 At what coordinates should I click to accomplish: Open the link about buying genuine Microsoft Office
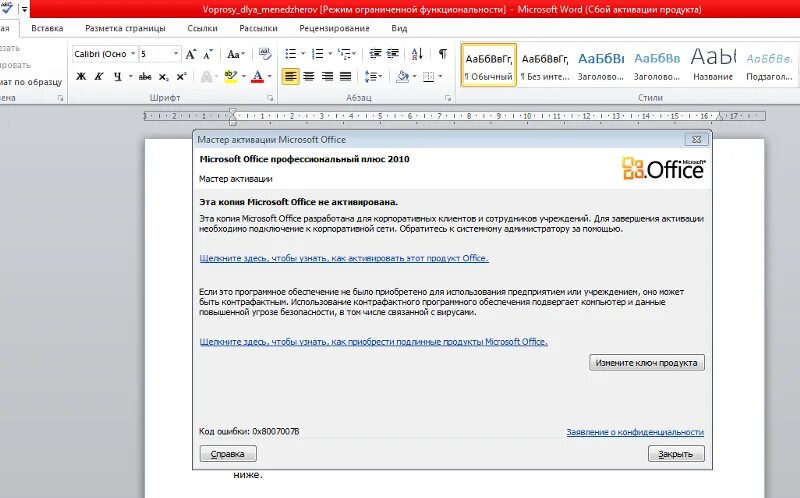[373, 342]
